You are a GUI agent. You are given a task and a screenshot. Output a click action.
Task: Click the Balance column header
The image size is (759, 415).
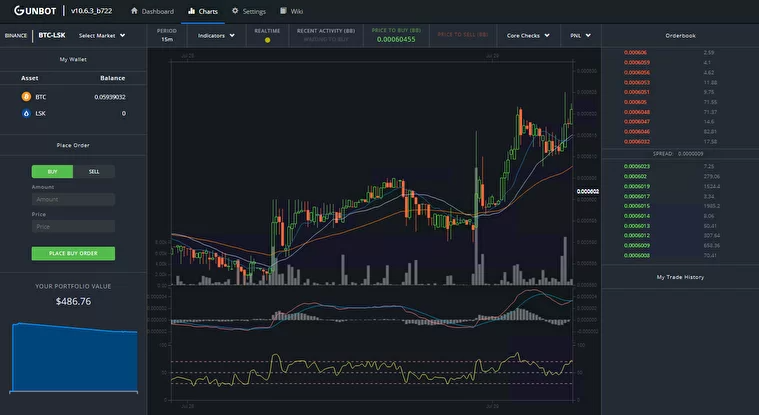pyautogui.click(x=112, y=78)
